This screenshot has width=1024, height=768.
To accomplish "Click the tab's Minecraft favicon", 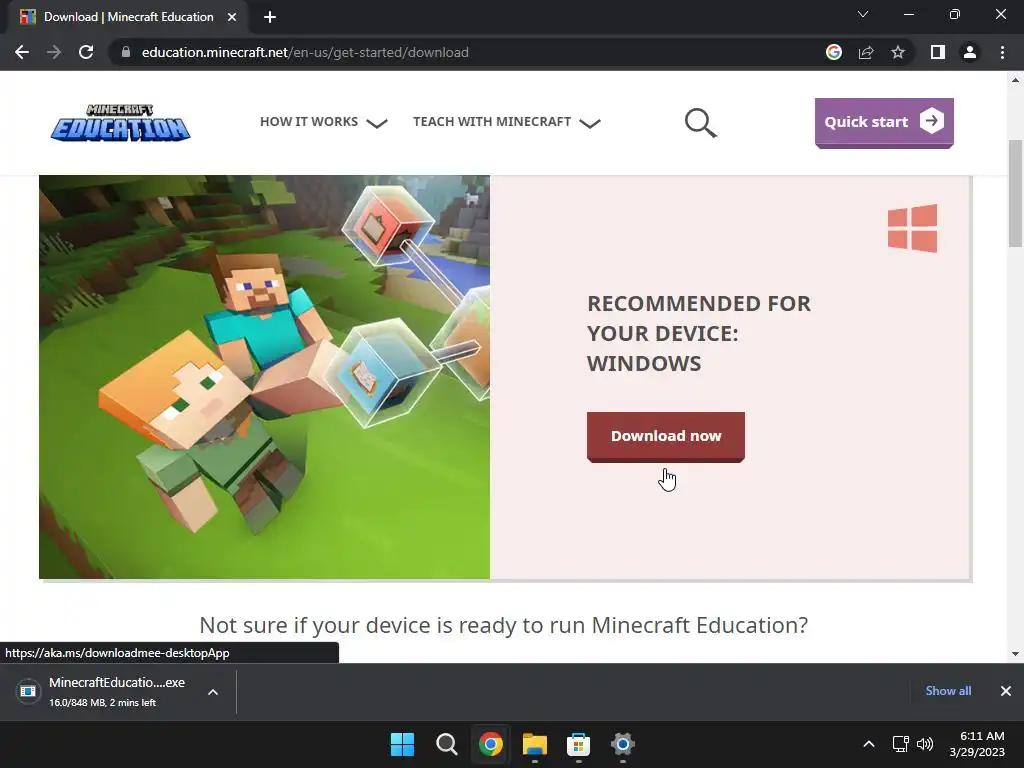I will [x=27, y=17].
